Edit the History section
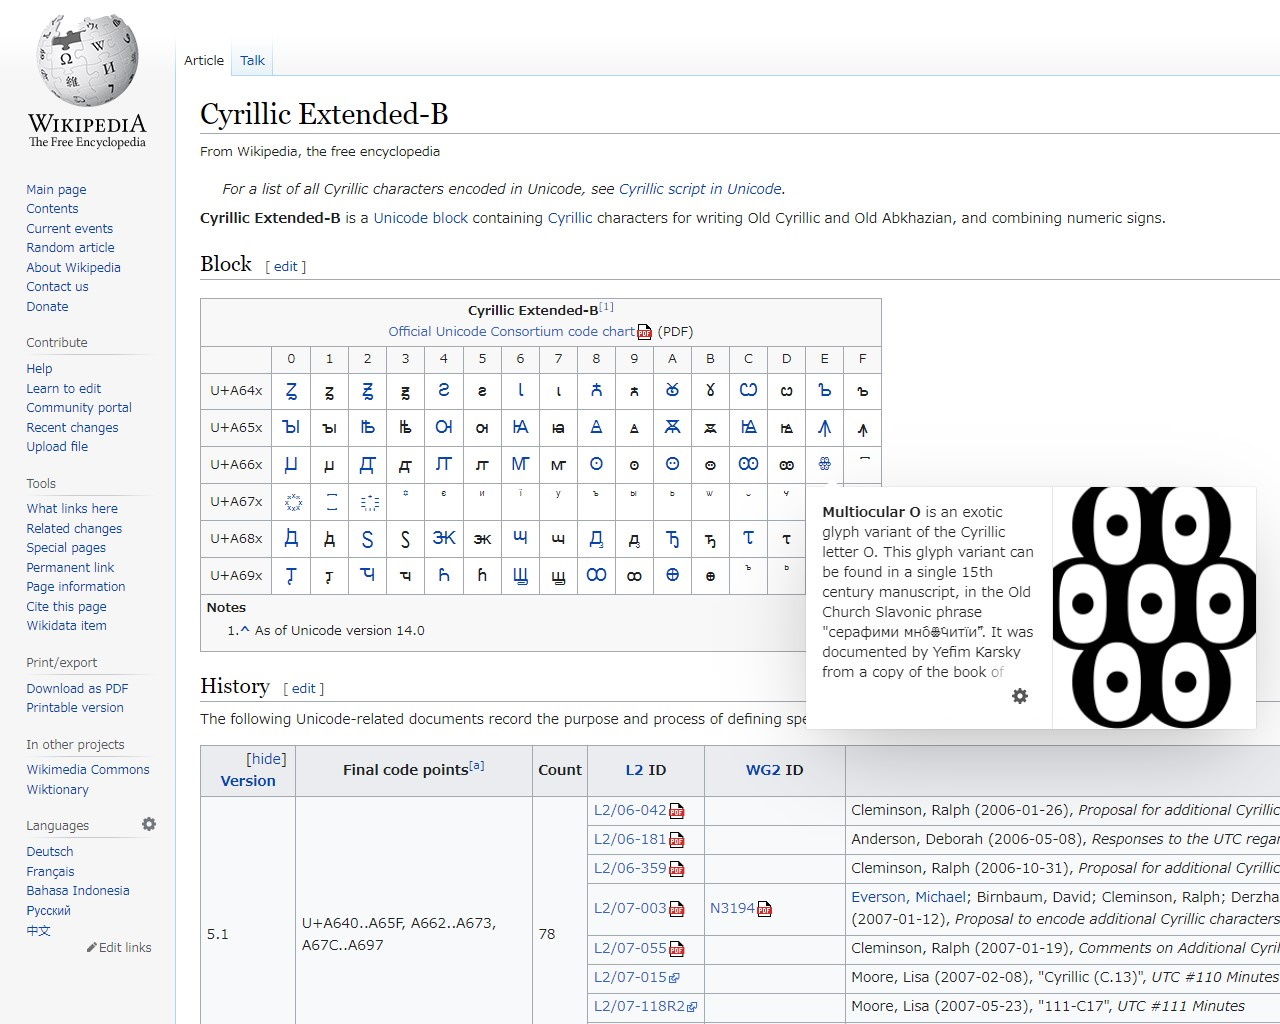 tap(303, 688)
